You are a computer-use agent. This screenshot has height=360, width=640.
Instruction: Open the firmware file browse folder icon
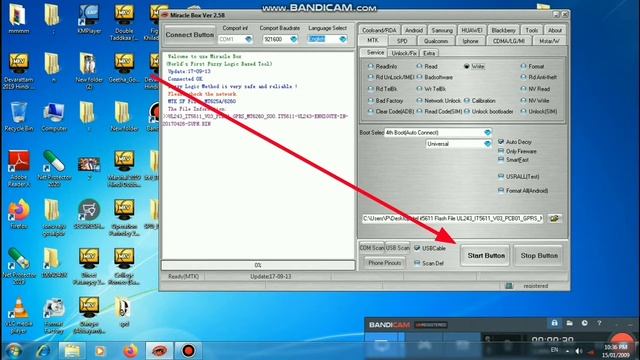pos(554,218)
